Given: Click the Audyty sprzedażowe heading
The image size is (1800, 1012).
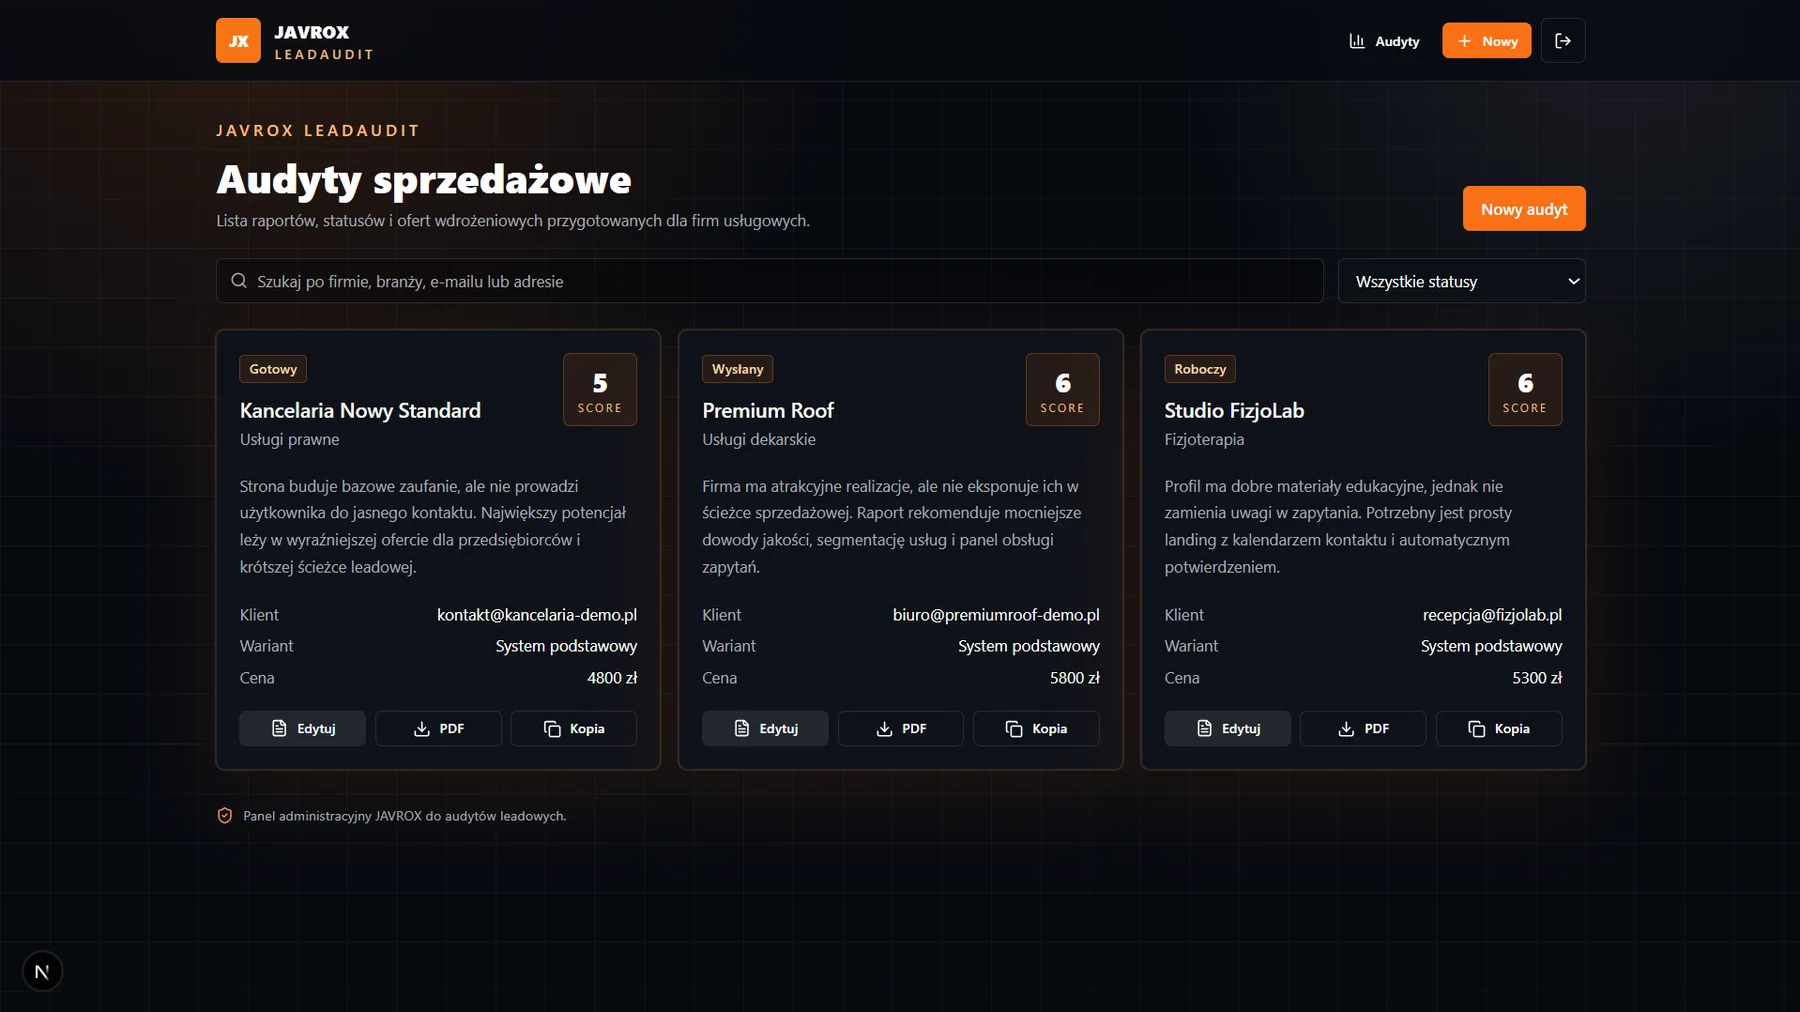Looking at the screenshot, I should (424, 180).
